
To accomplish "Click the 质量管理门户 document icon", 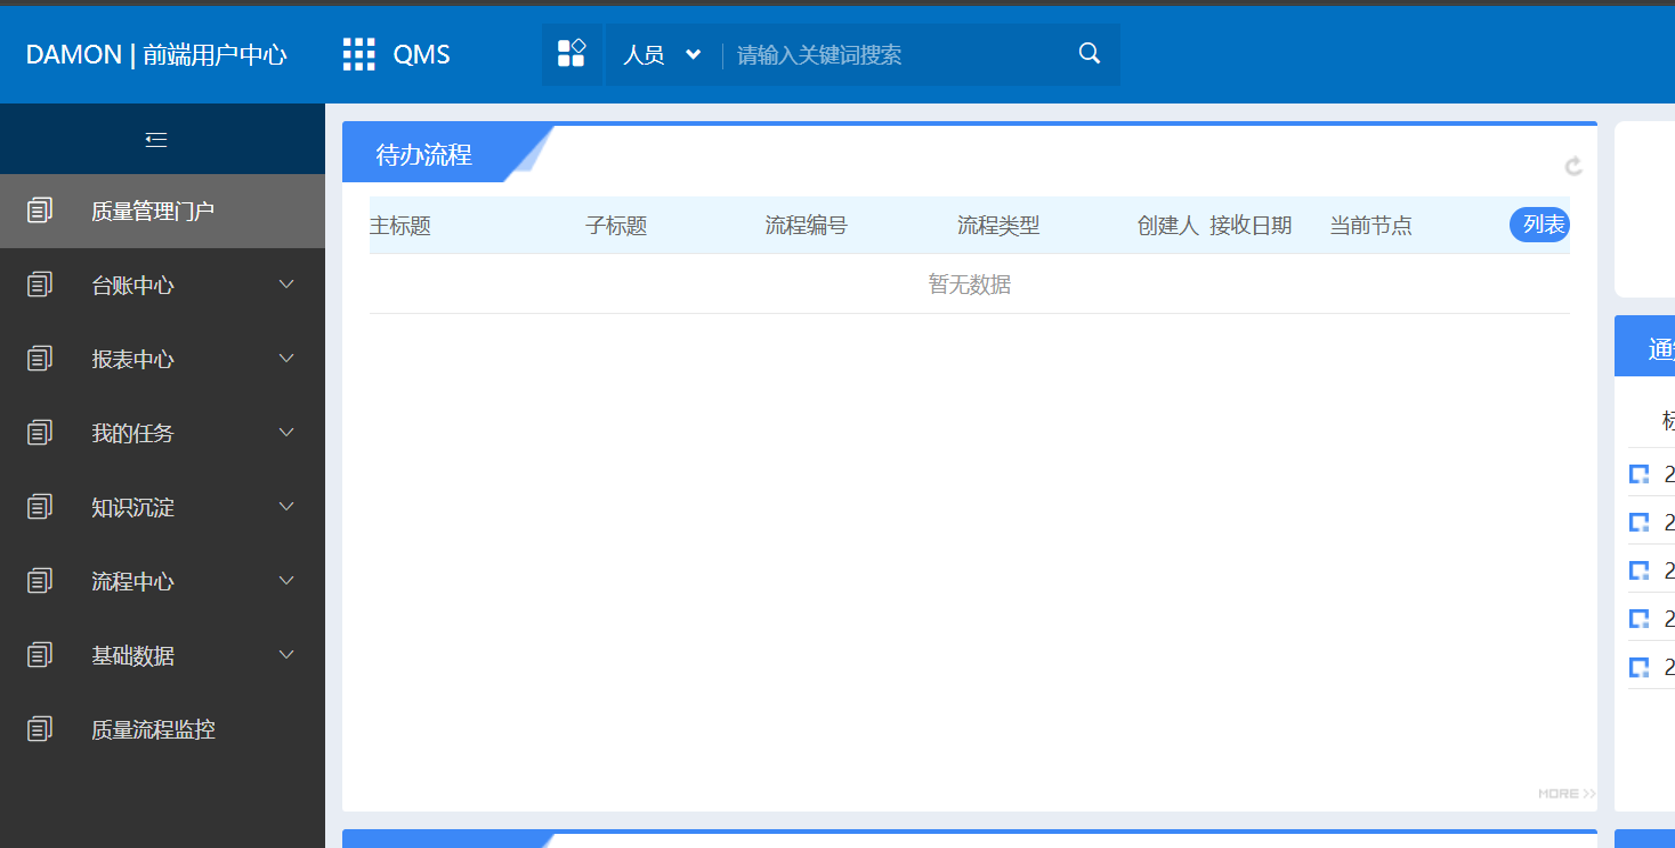I will point(40,211).
